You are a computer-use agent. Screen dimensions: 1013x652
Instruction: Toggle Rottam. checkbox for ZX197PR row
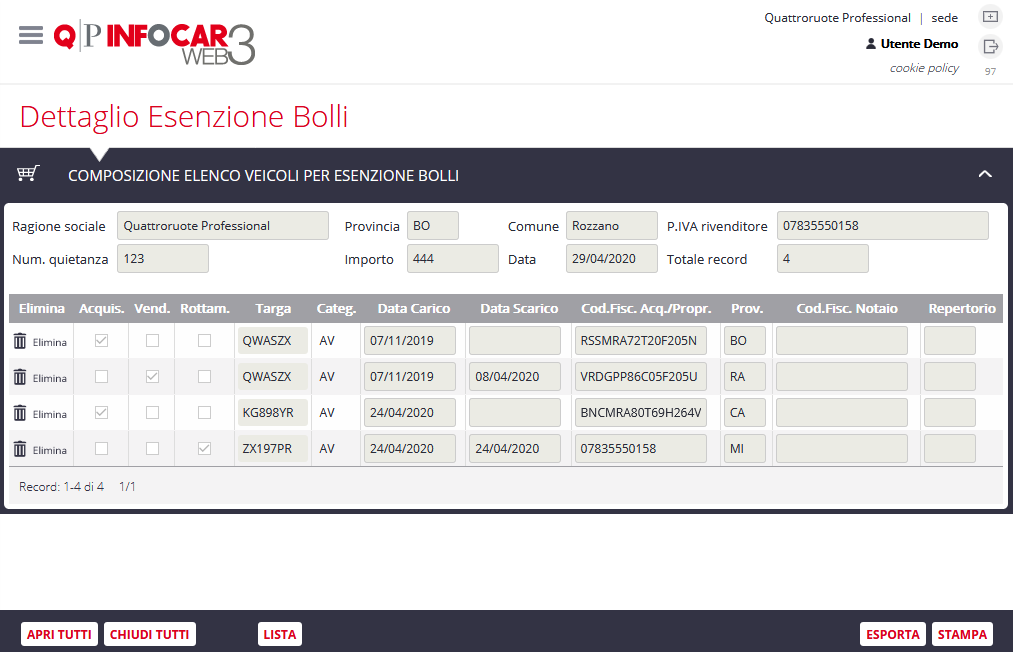point(205,449)
